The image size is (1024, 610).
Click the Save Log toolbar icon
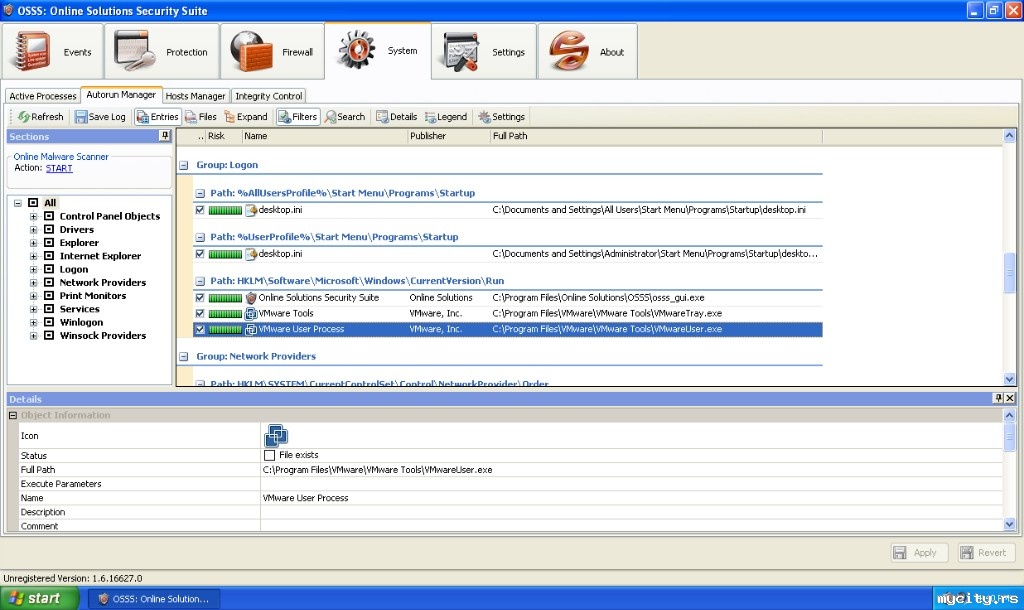tap(81, 117)
